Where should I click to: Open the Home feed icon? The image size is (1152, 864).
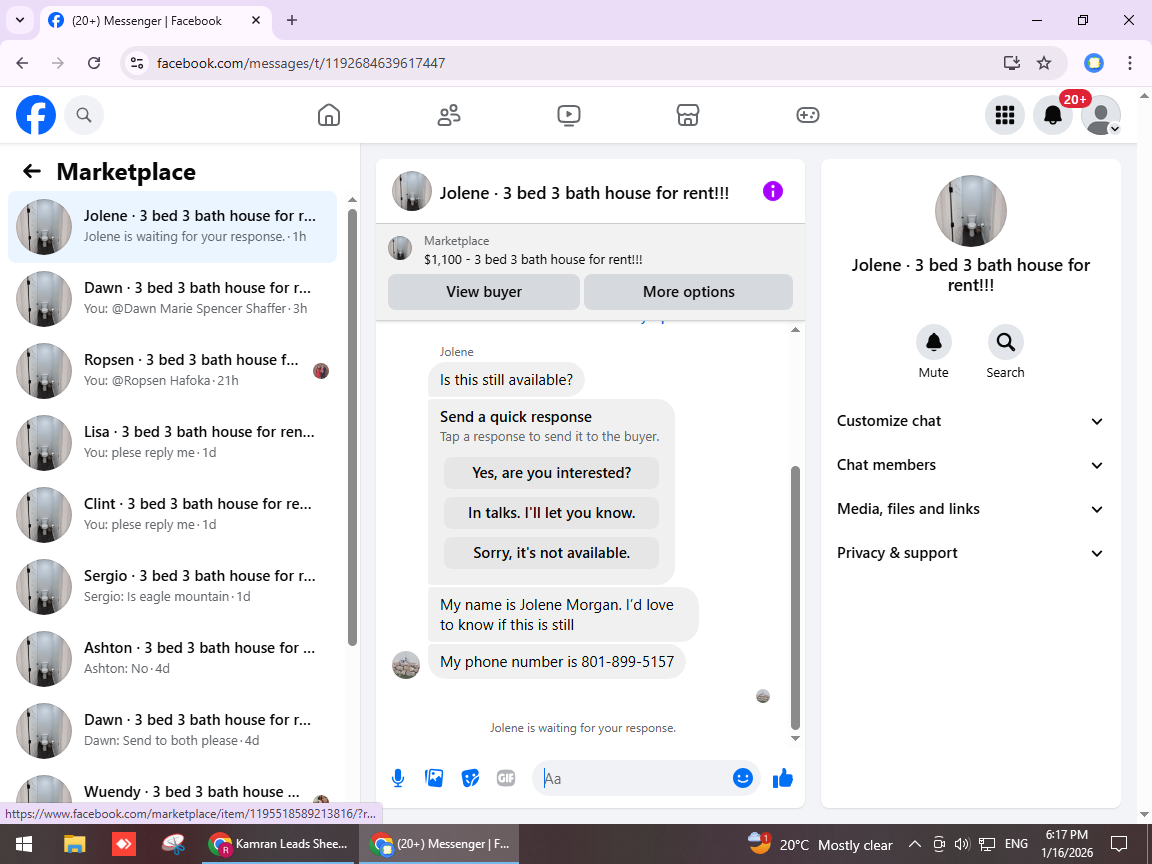[328, 115]
